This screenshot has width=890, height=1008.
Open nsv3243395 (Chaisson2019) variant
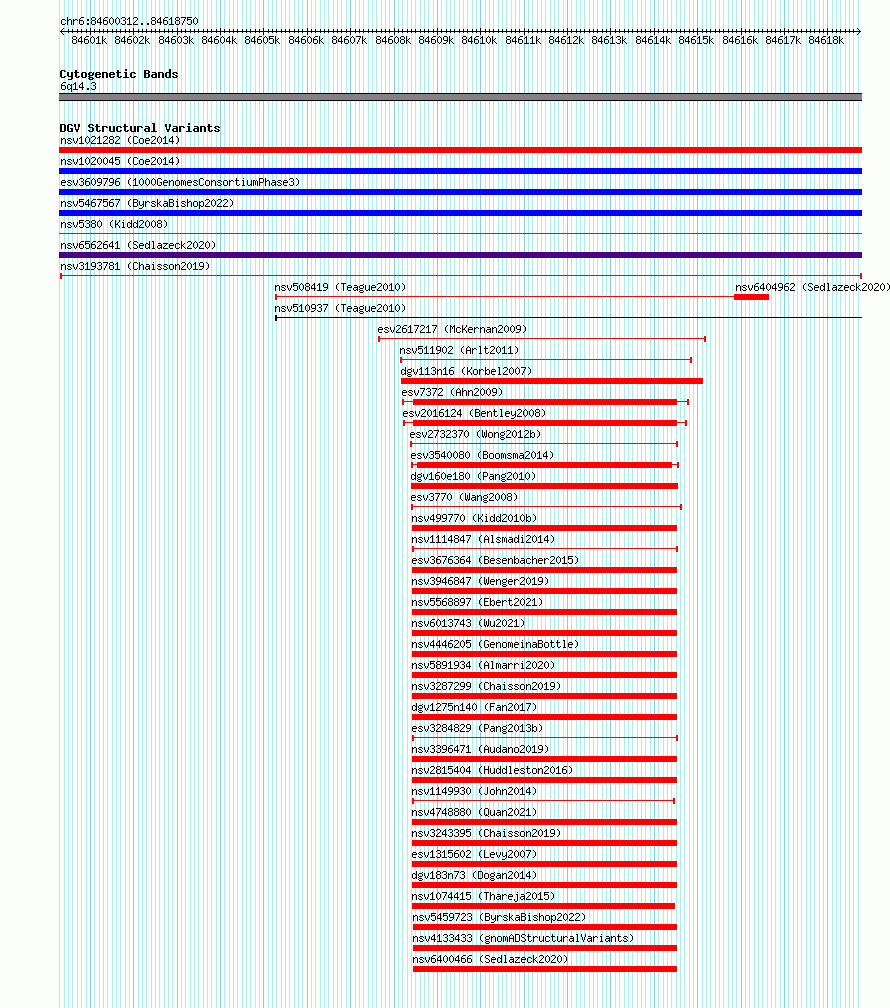[x=486, y=833]
